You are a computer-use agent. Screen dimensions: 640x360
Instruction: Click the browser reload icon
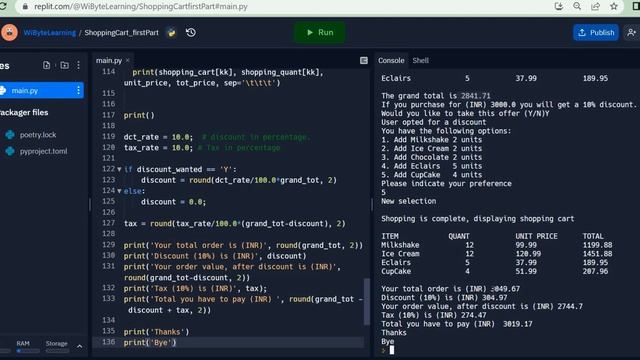pos(3,7)
